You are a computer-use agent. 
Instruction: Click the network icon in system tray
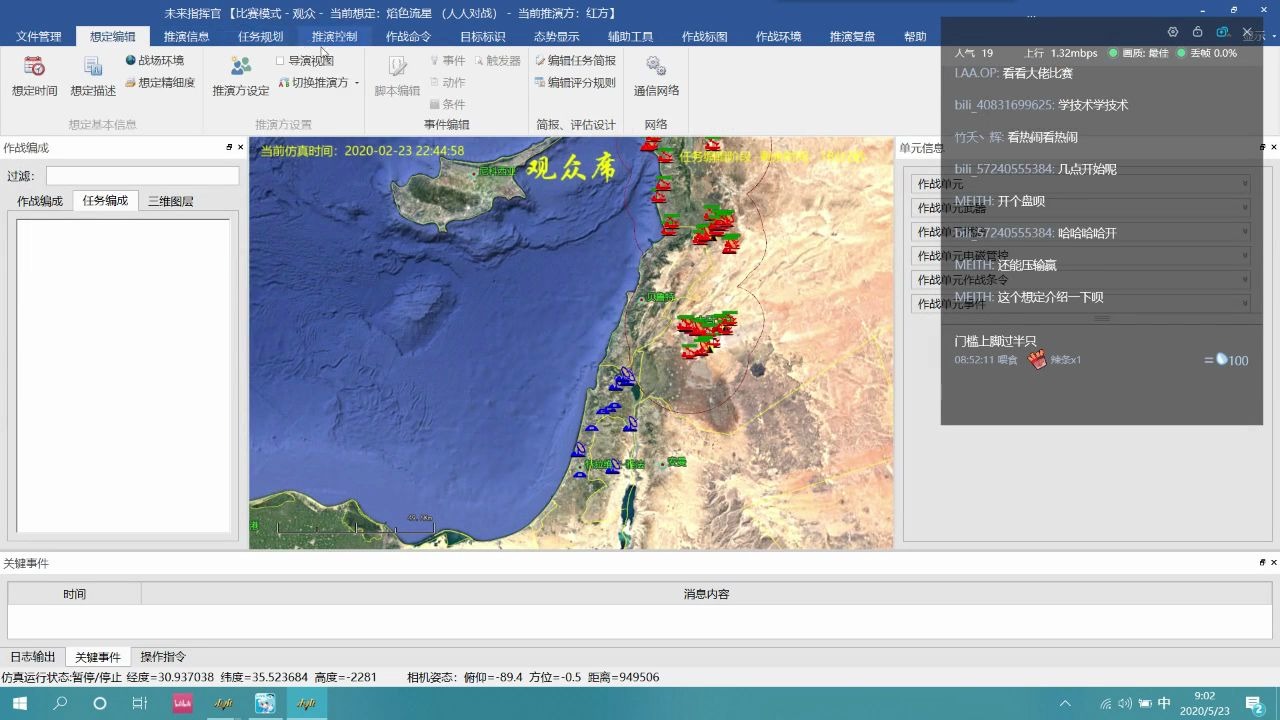pyautogui.click(x=1105, y=703)
